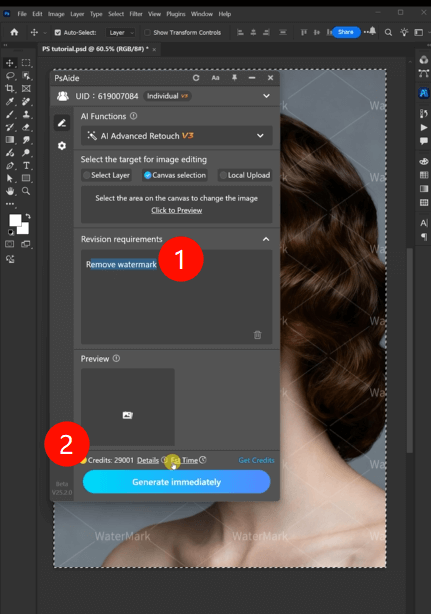The height and width of the screenshot is (614, 431).
Task: Select the Lasso tool
Action: click(x=9, y=76)
